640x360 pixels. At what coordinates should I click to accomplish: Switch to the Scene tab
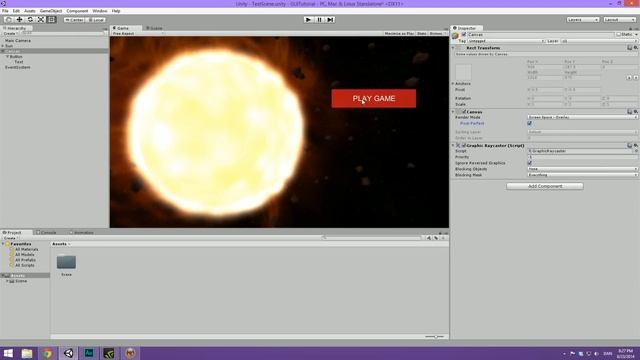click(154, 28)
